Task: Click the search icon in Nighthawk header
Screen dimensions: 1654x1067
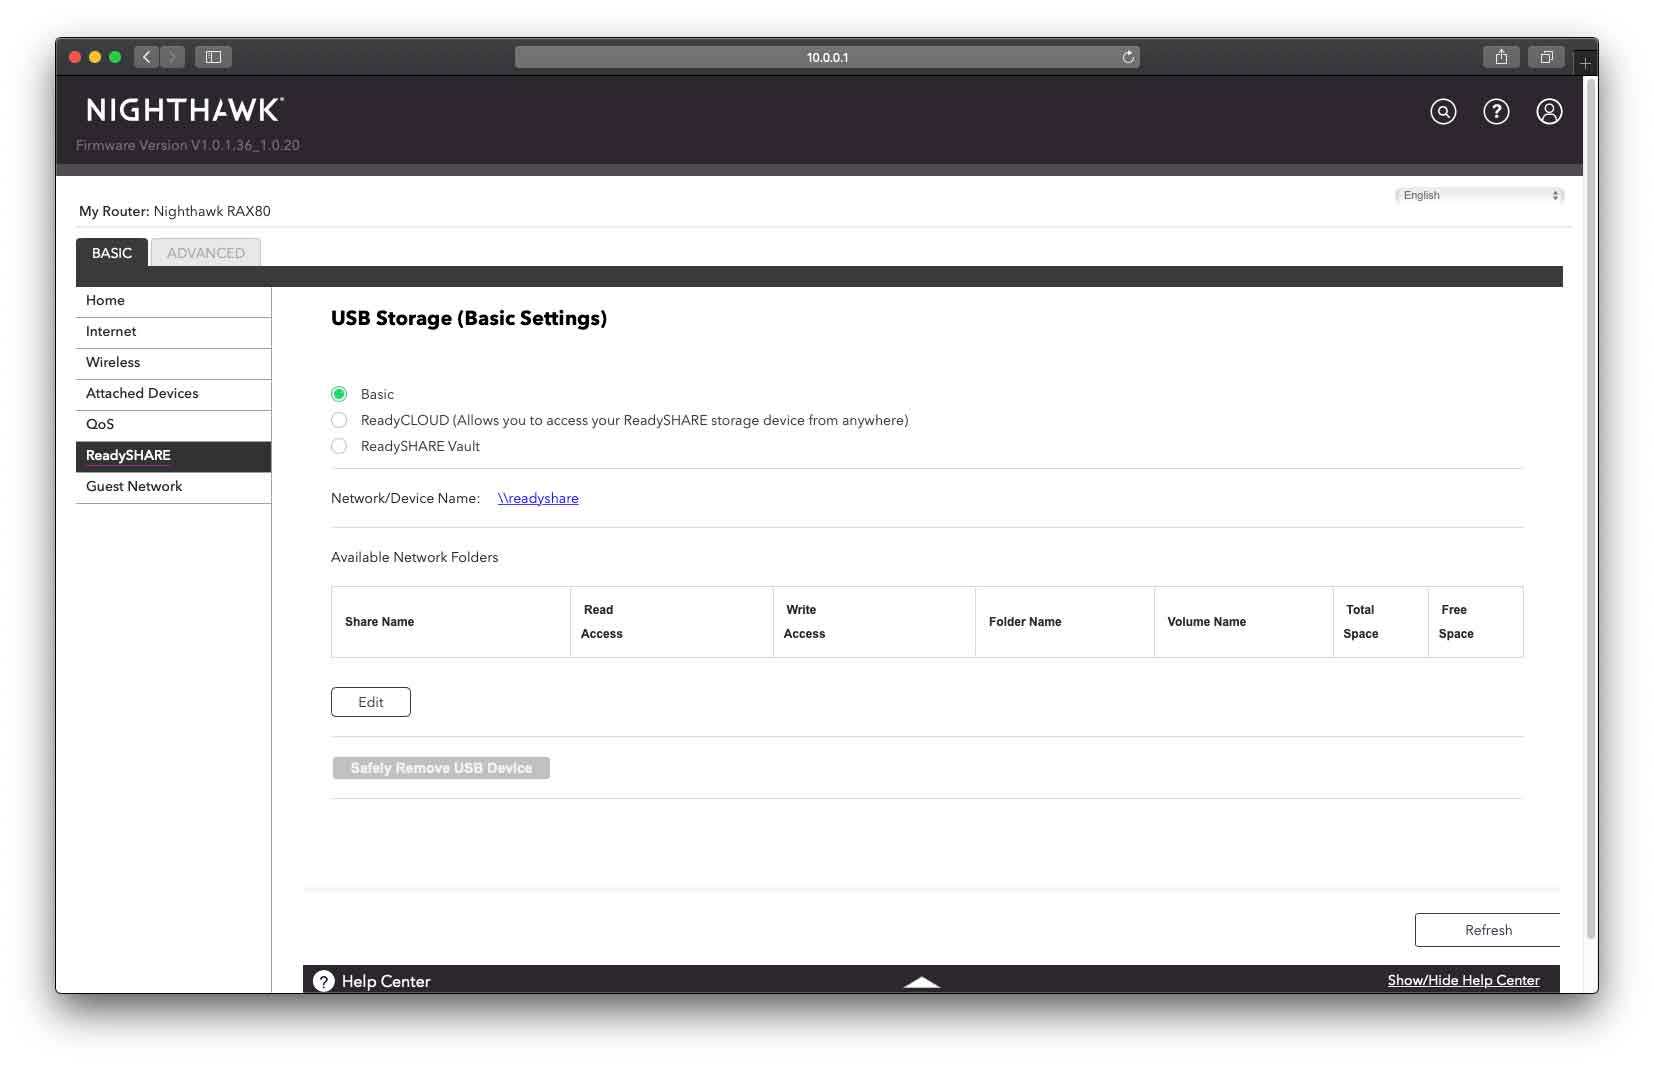Action: [x=1443, y=112]
